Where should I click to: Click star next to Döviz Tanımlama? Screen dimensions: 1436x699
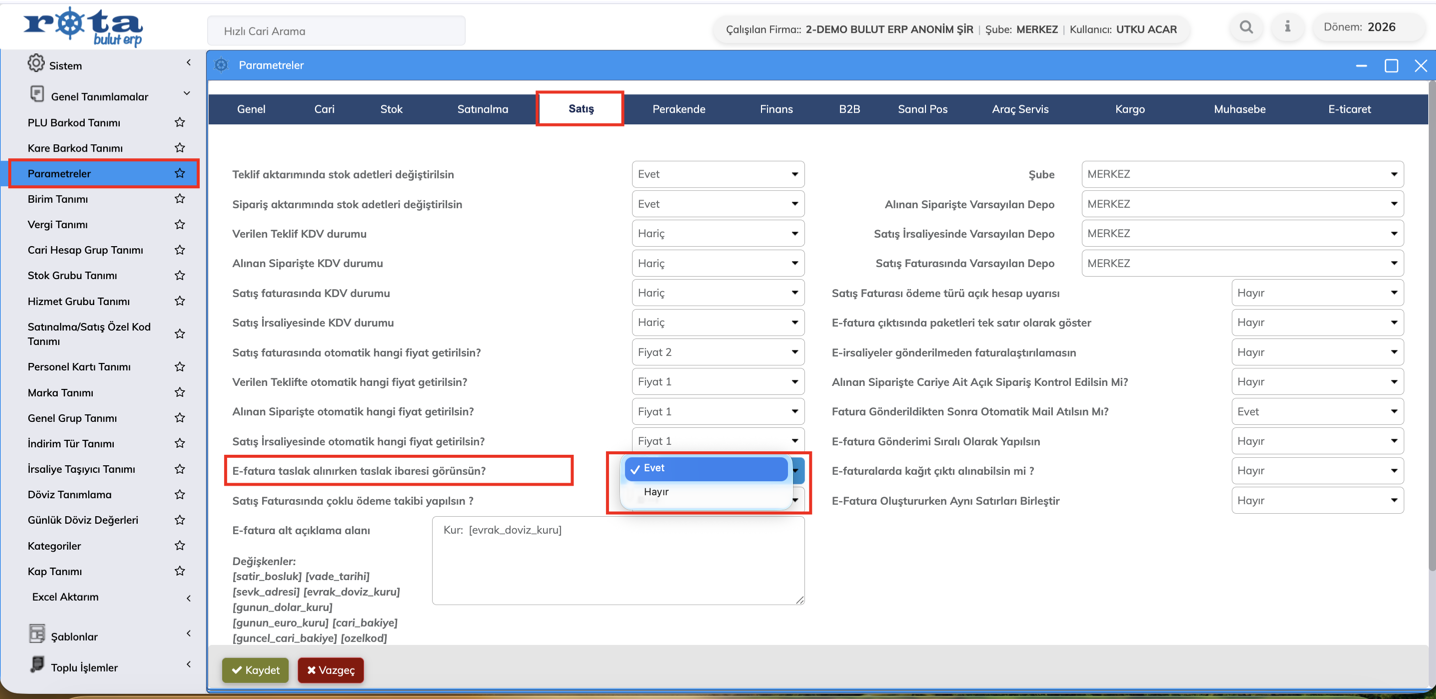[180, 494]
